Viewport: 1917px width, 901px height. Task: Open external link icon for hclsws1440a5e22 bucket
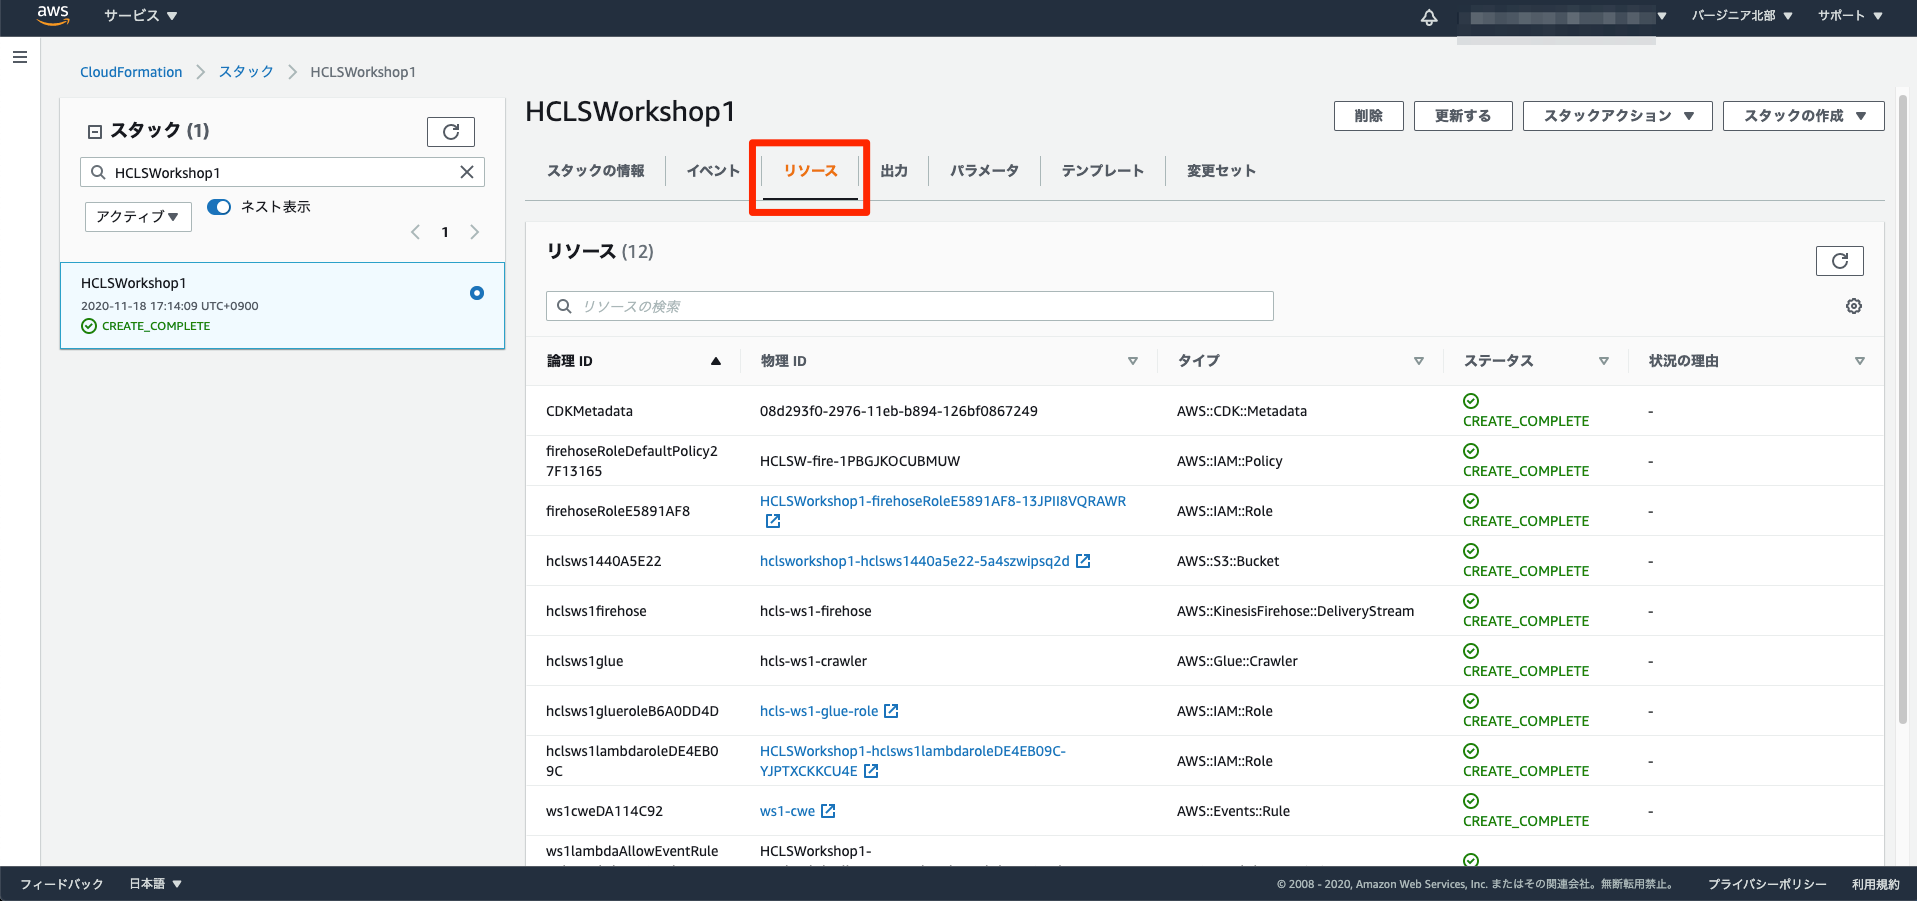coord(1083,561)
